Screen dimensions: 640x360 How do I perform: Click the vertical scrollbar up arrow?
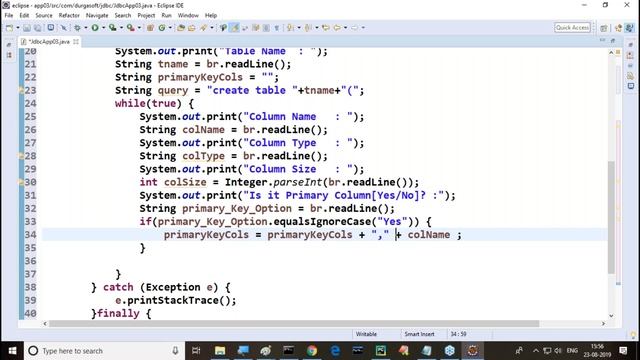(x=611, y=52)
